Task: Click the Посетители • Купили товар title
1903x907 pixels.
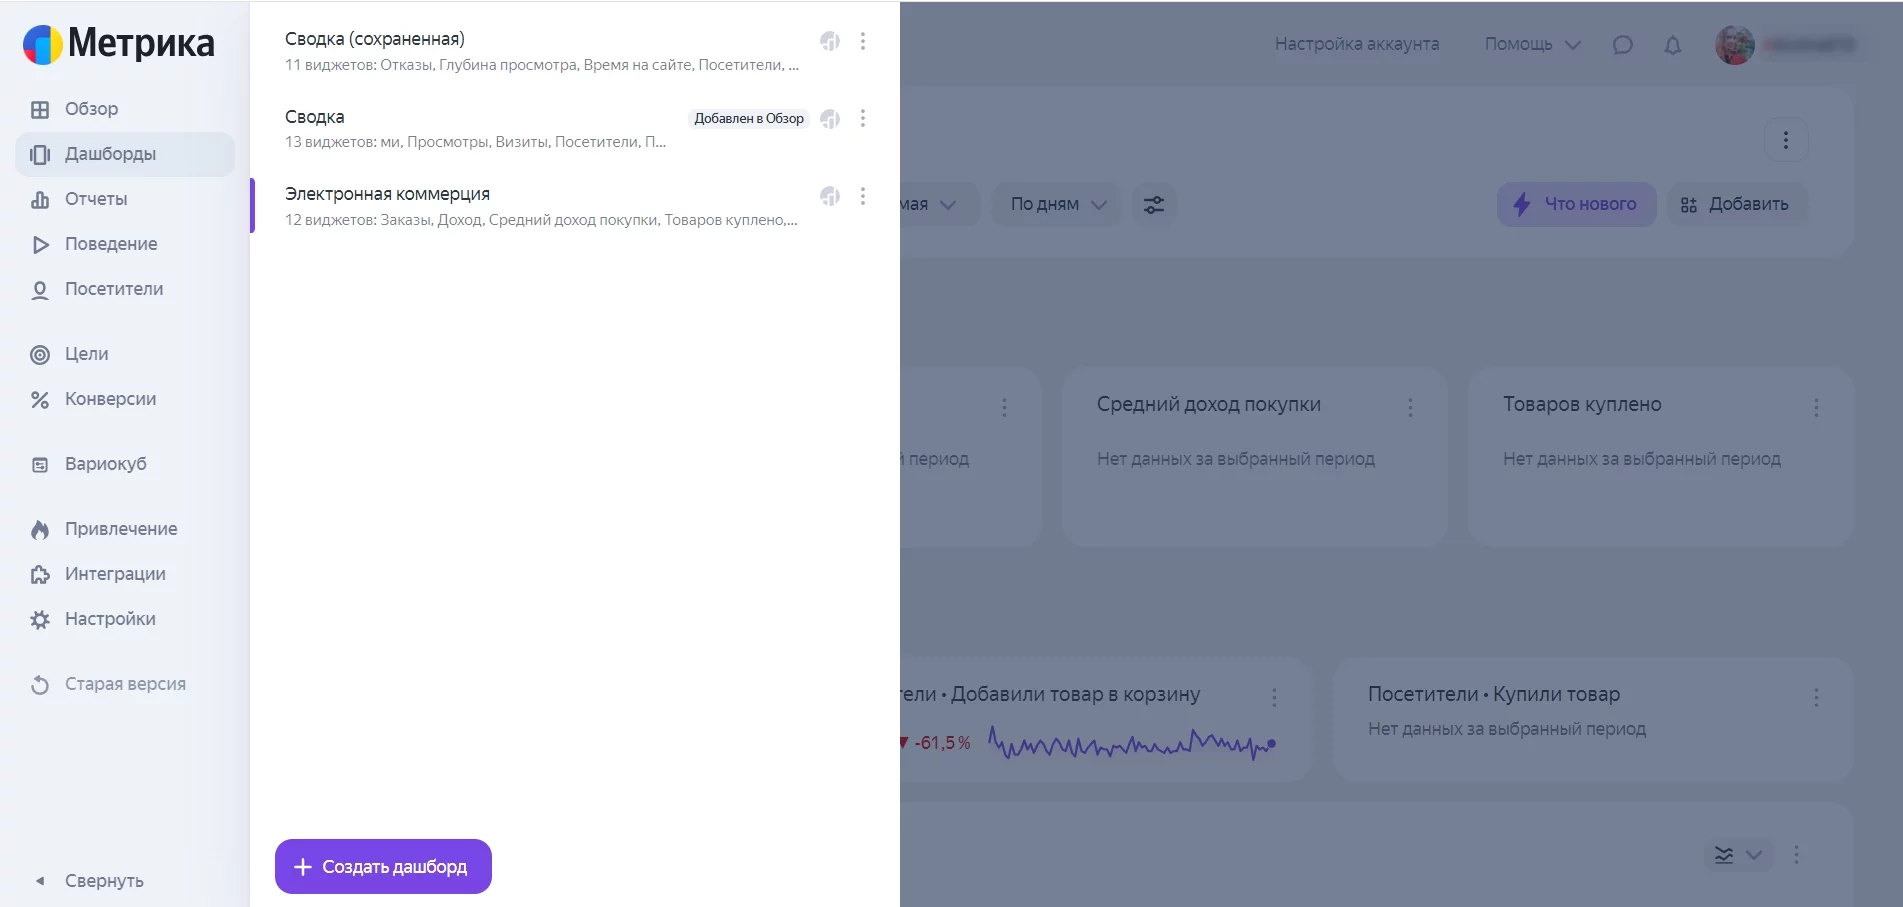Action: coord(1494,694)
